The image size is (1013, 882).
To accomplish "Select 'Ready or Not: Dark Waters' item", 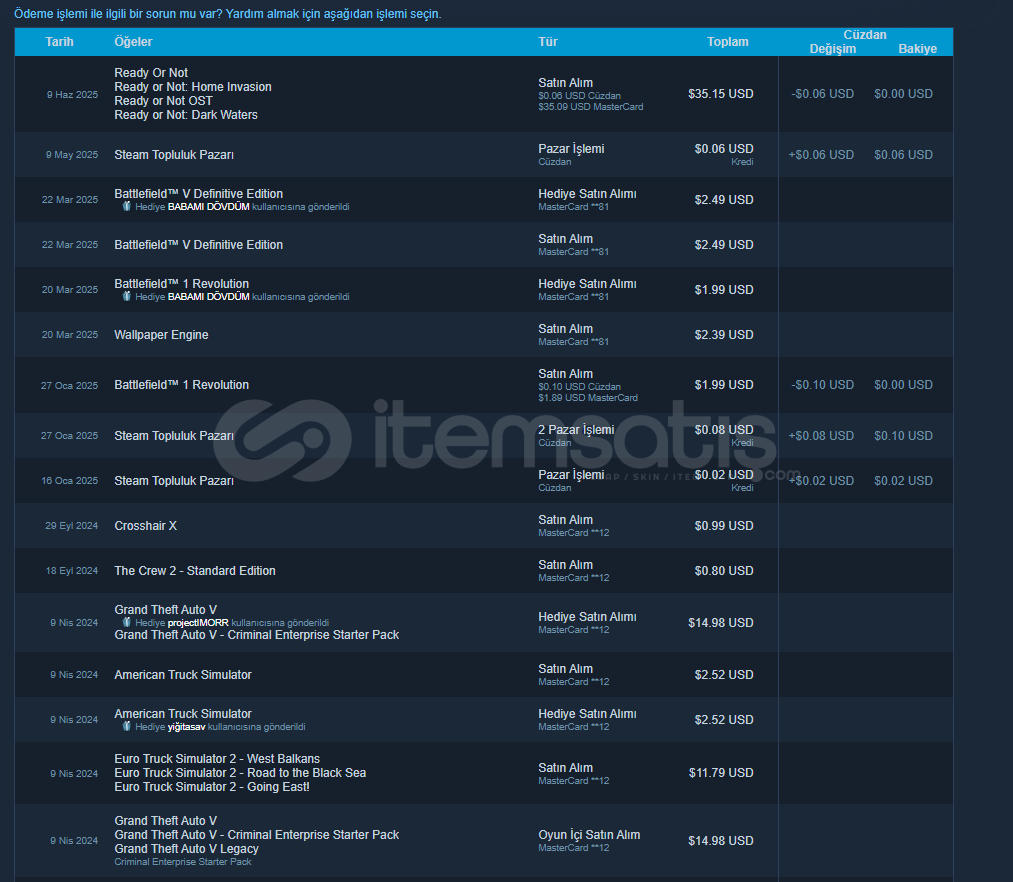I will [186, 115].
